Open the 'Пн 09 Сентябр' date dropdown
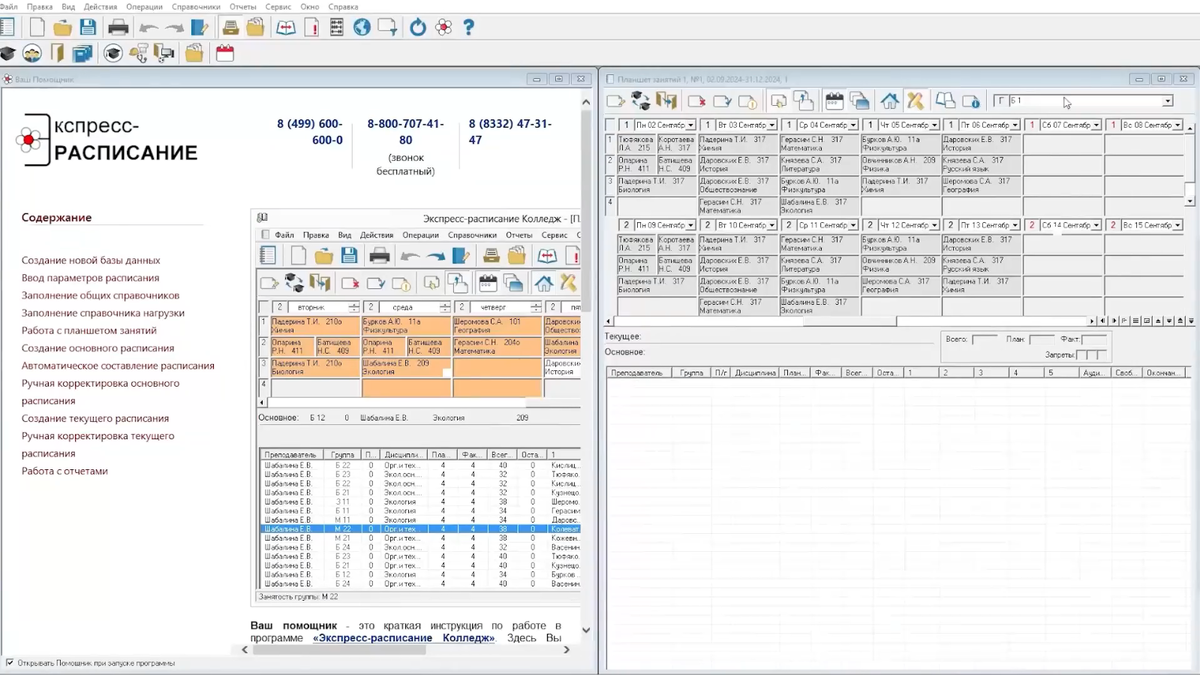Screen dimensions: 1200x675 [690, 226]
